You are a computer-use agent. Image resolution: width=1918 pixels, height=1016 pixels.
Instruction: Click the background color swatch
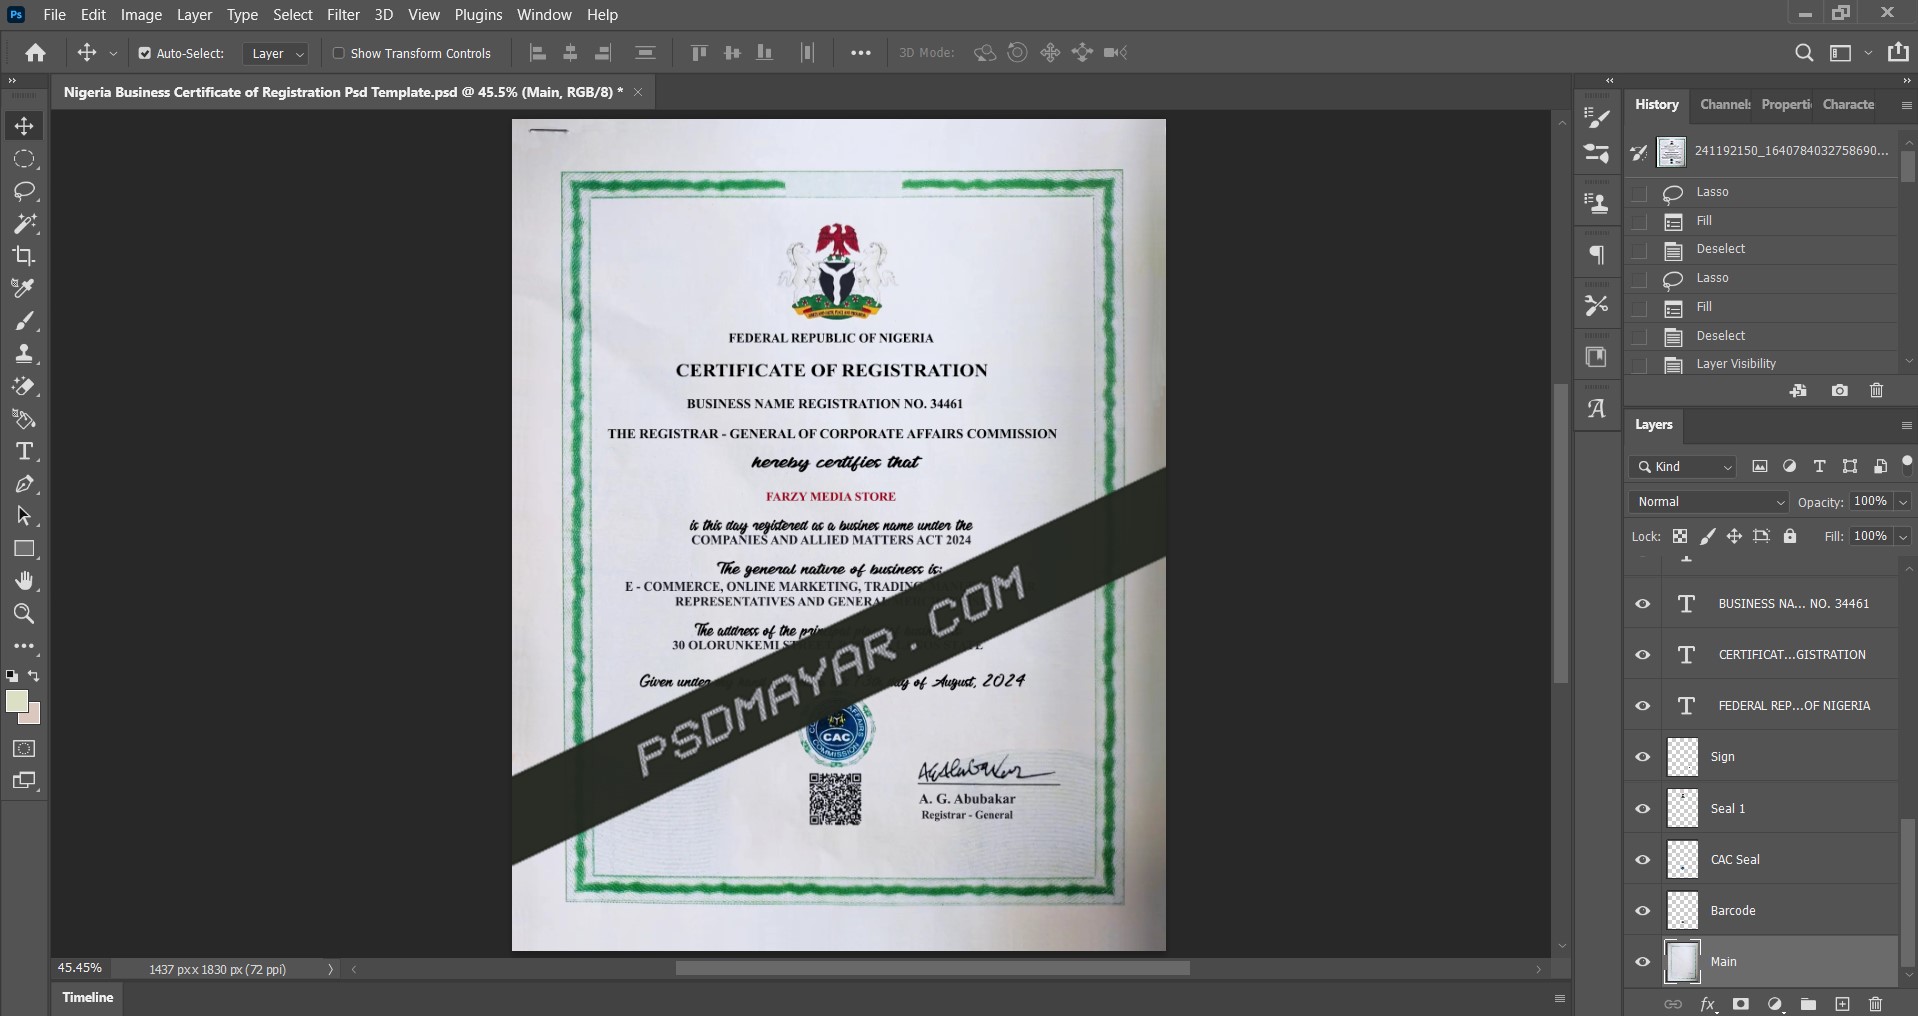point(34,716)
